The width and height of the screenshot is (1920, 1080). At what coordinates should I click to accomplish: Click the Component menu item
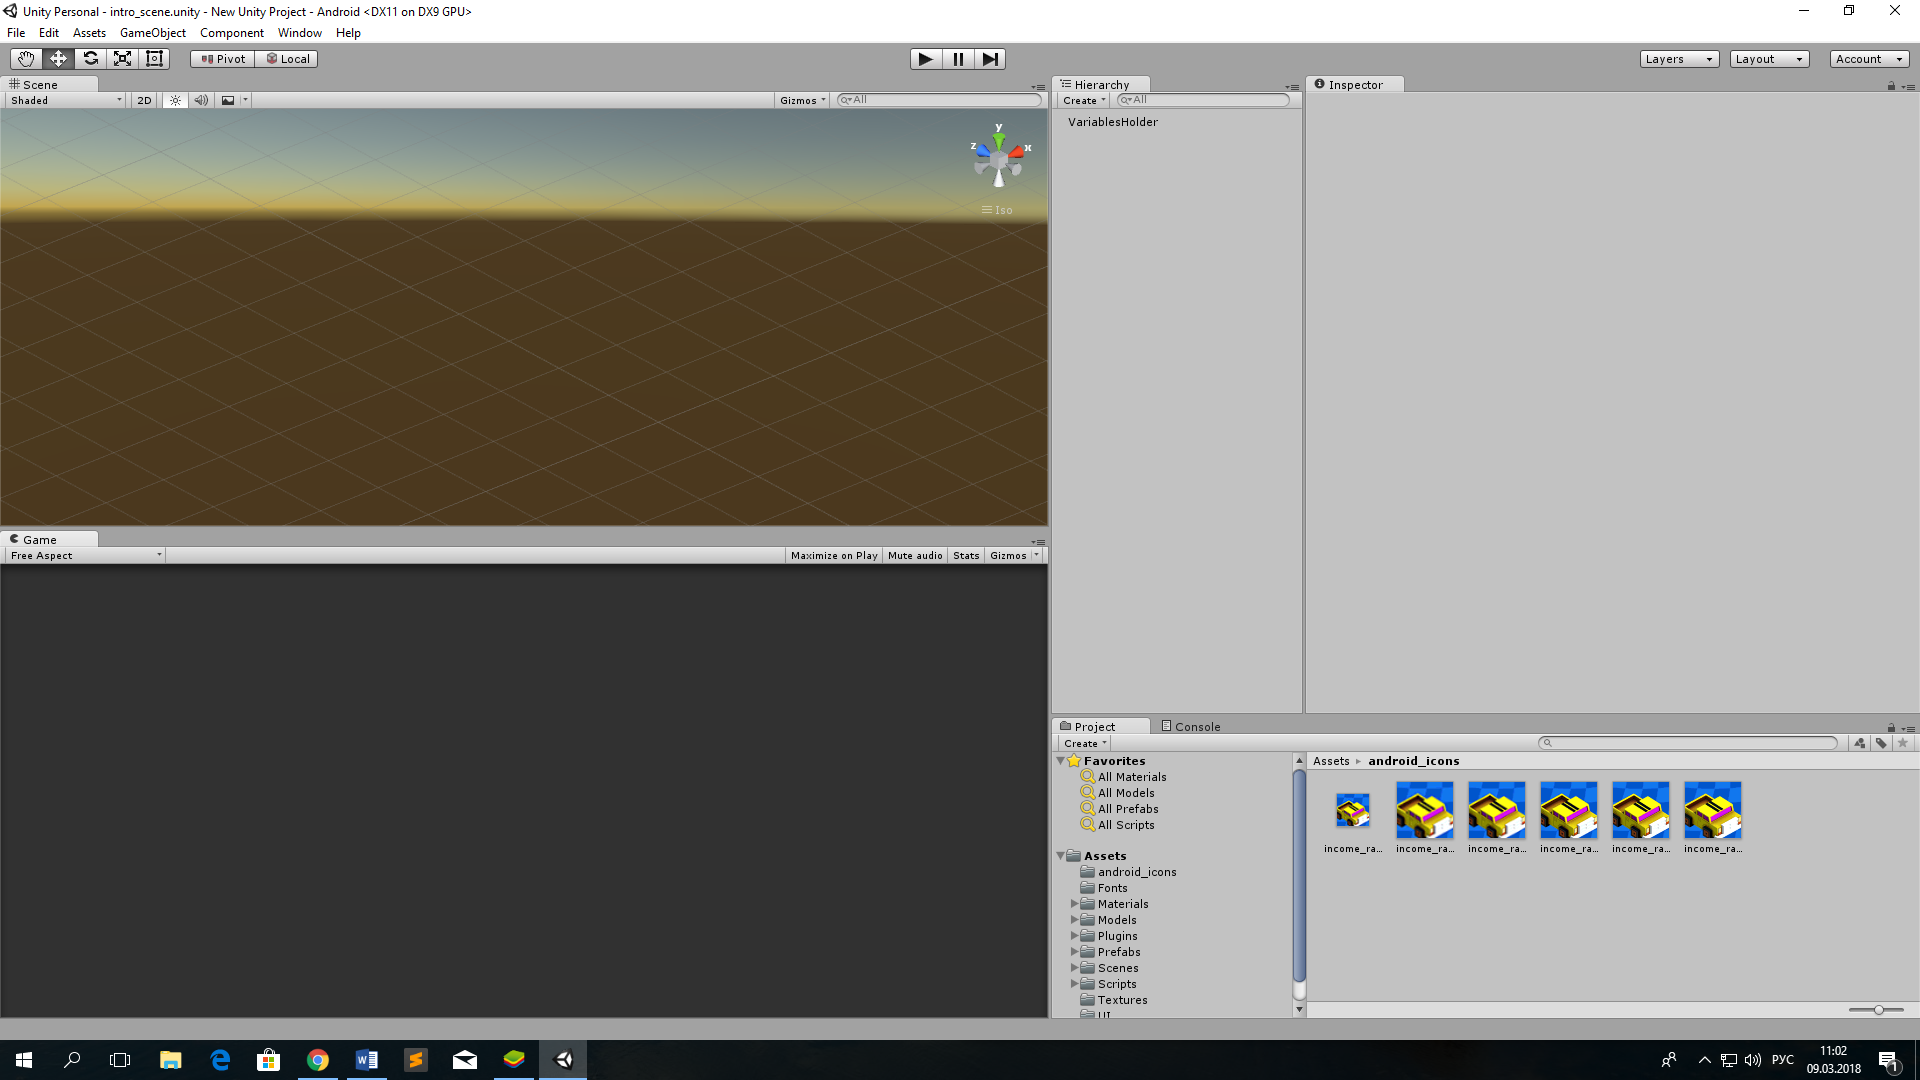(x=231, y=33)
